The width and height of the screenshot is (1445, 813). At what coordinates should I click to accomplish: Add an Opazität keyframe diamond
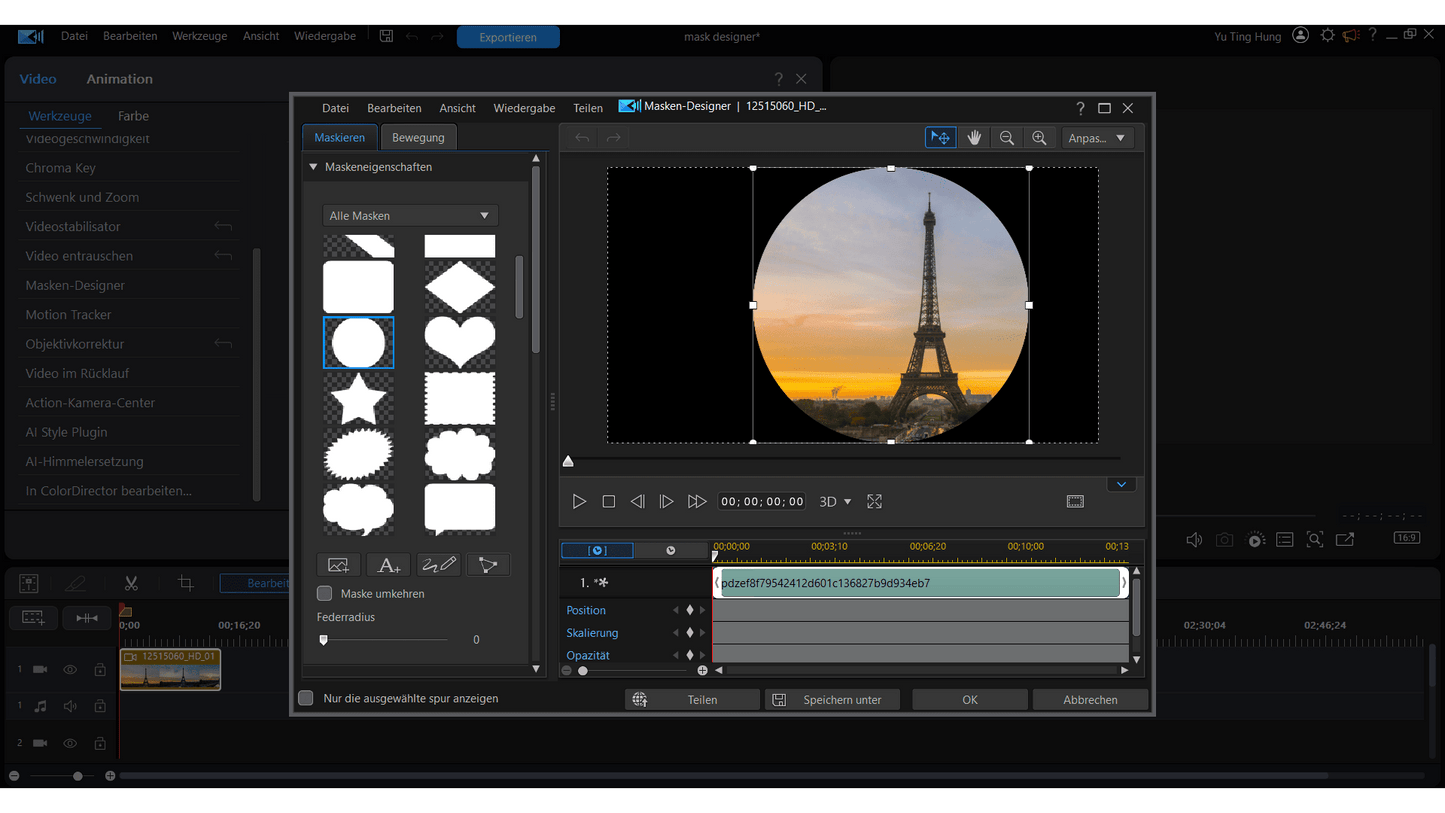point(689,656)
